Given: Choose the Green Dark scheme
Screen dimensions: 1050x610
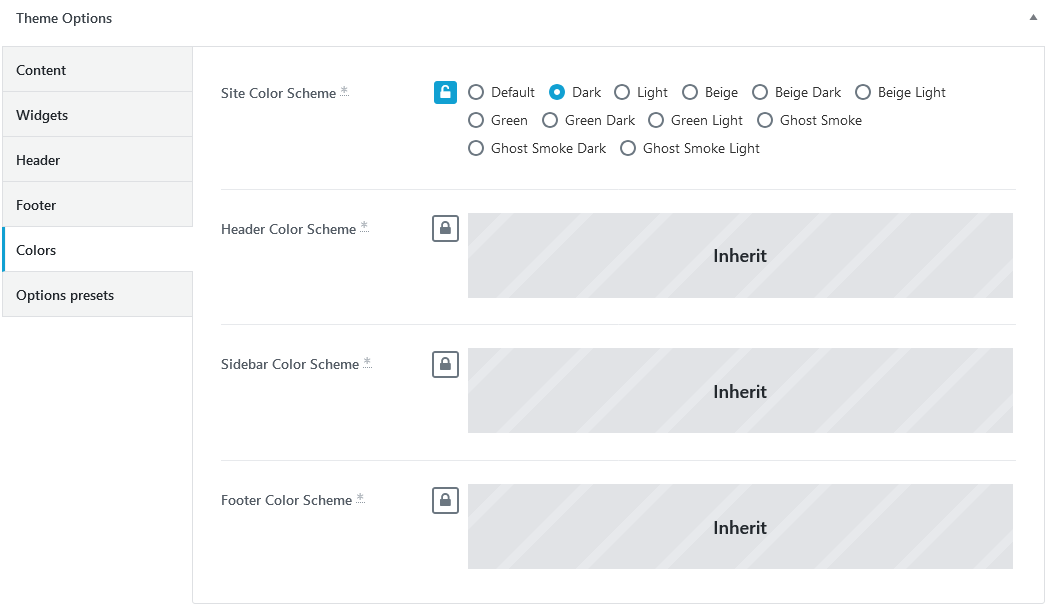Looking at the screenshot, I should [x=550, y=121].
